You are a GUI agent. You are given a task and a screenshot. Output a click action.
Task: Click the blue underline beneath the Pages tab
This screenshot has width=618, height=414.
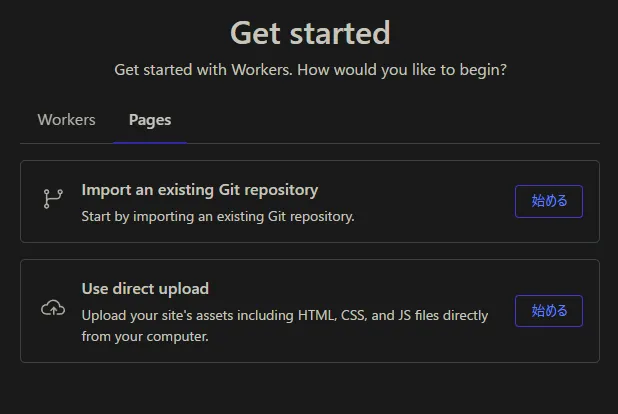coord(150,143)
